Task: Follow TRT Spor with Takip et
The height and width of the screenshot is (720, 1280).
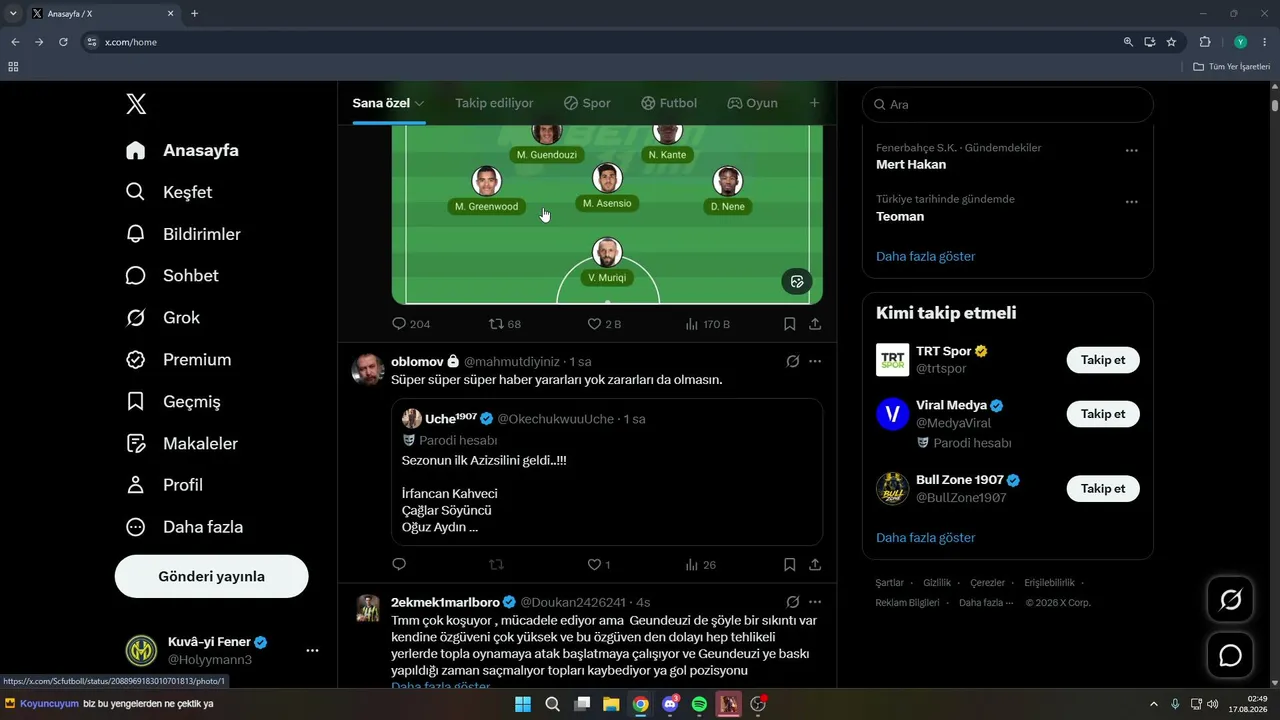Action: (x=1103, y=360)
